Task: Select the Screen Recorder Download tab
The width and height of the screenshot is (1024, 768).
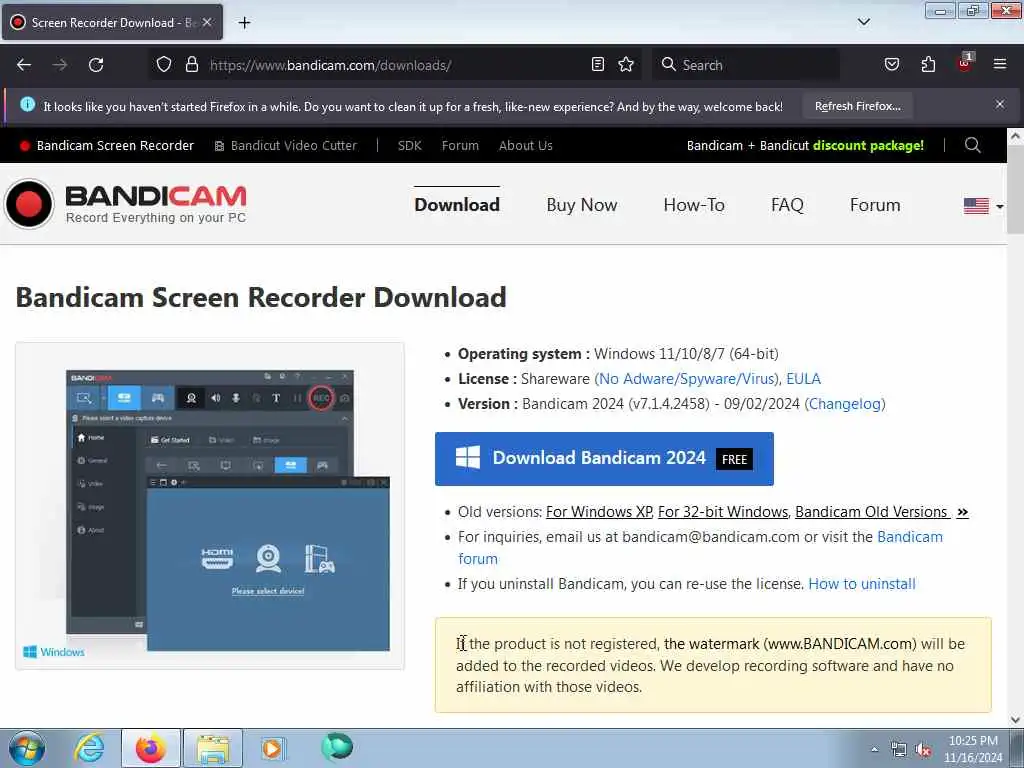Action: [x=112, y=22]
